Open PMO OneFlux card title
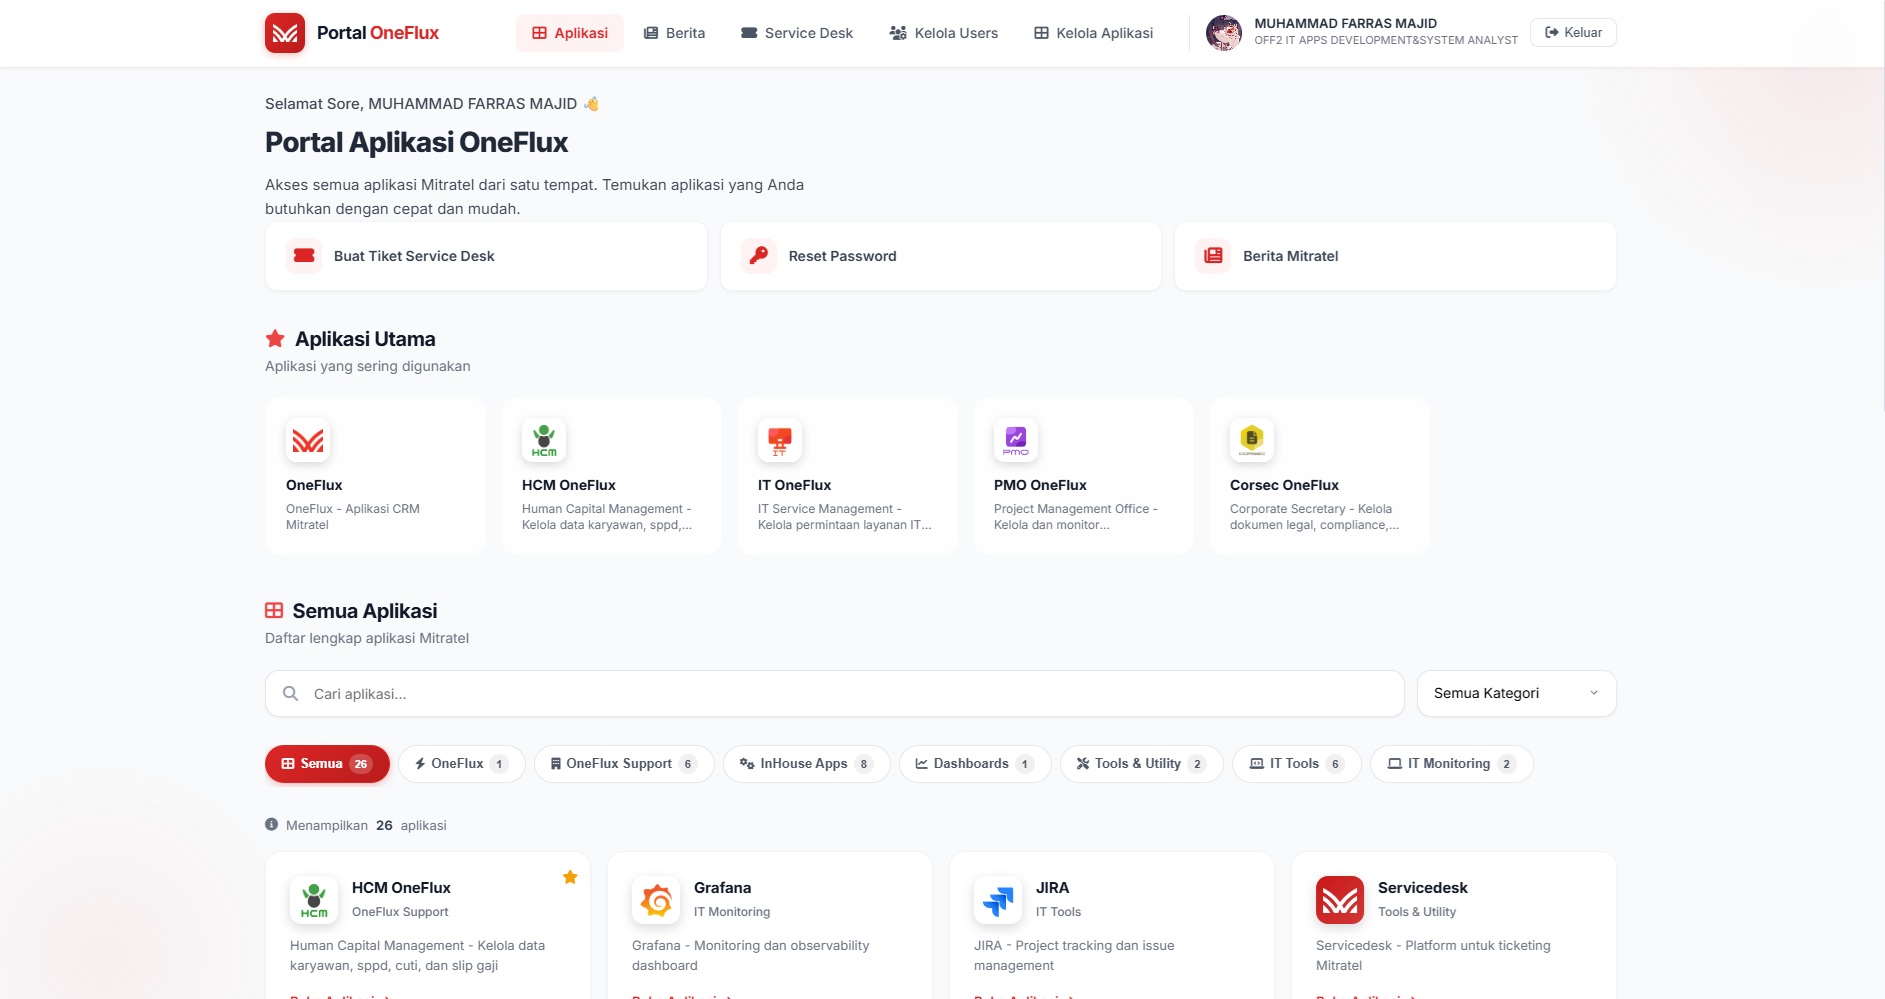The height and width of the screenshot is (999, 1885). (x=1040, y=485)
